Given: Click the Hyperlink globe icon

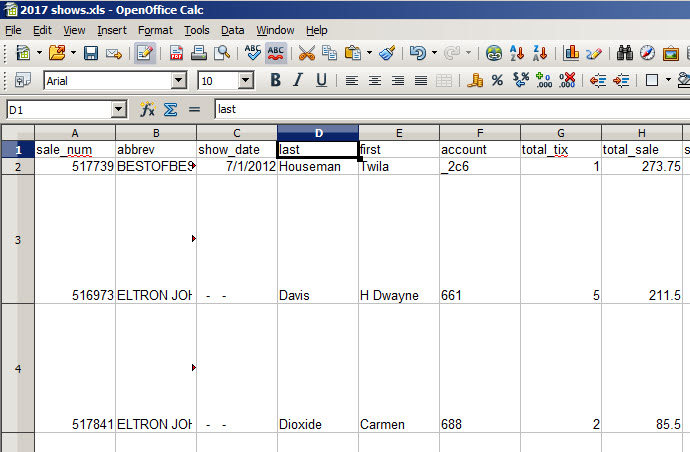Looking at the screenshot, I should tap(494, 53).
